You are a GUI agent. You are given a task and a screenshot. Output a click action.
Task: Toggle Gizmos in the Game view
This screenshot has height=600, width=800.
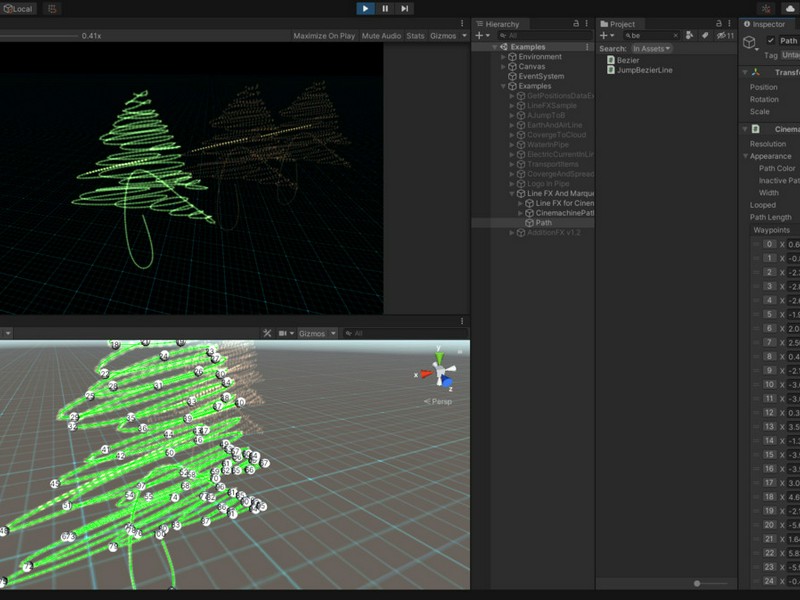pos(443,36)
